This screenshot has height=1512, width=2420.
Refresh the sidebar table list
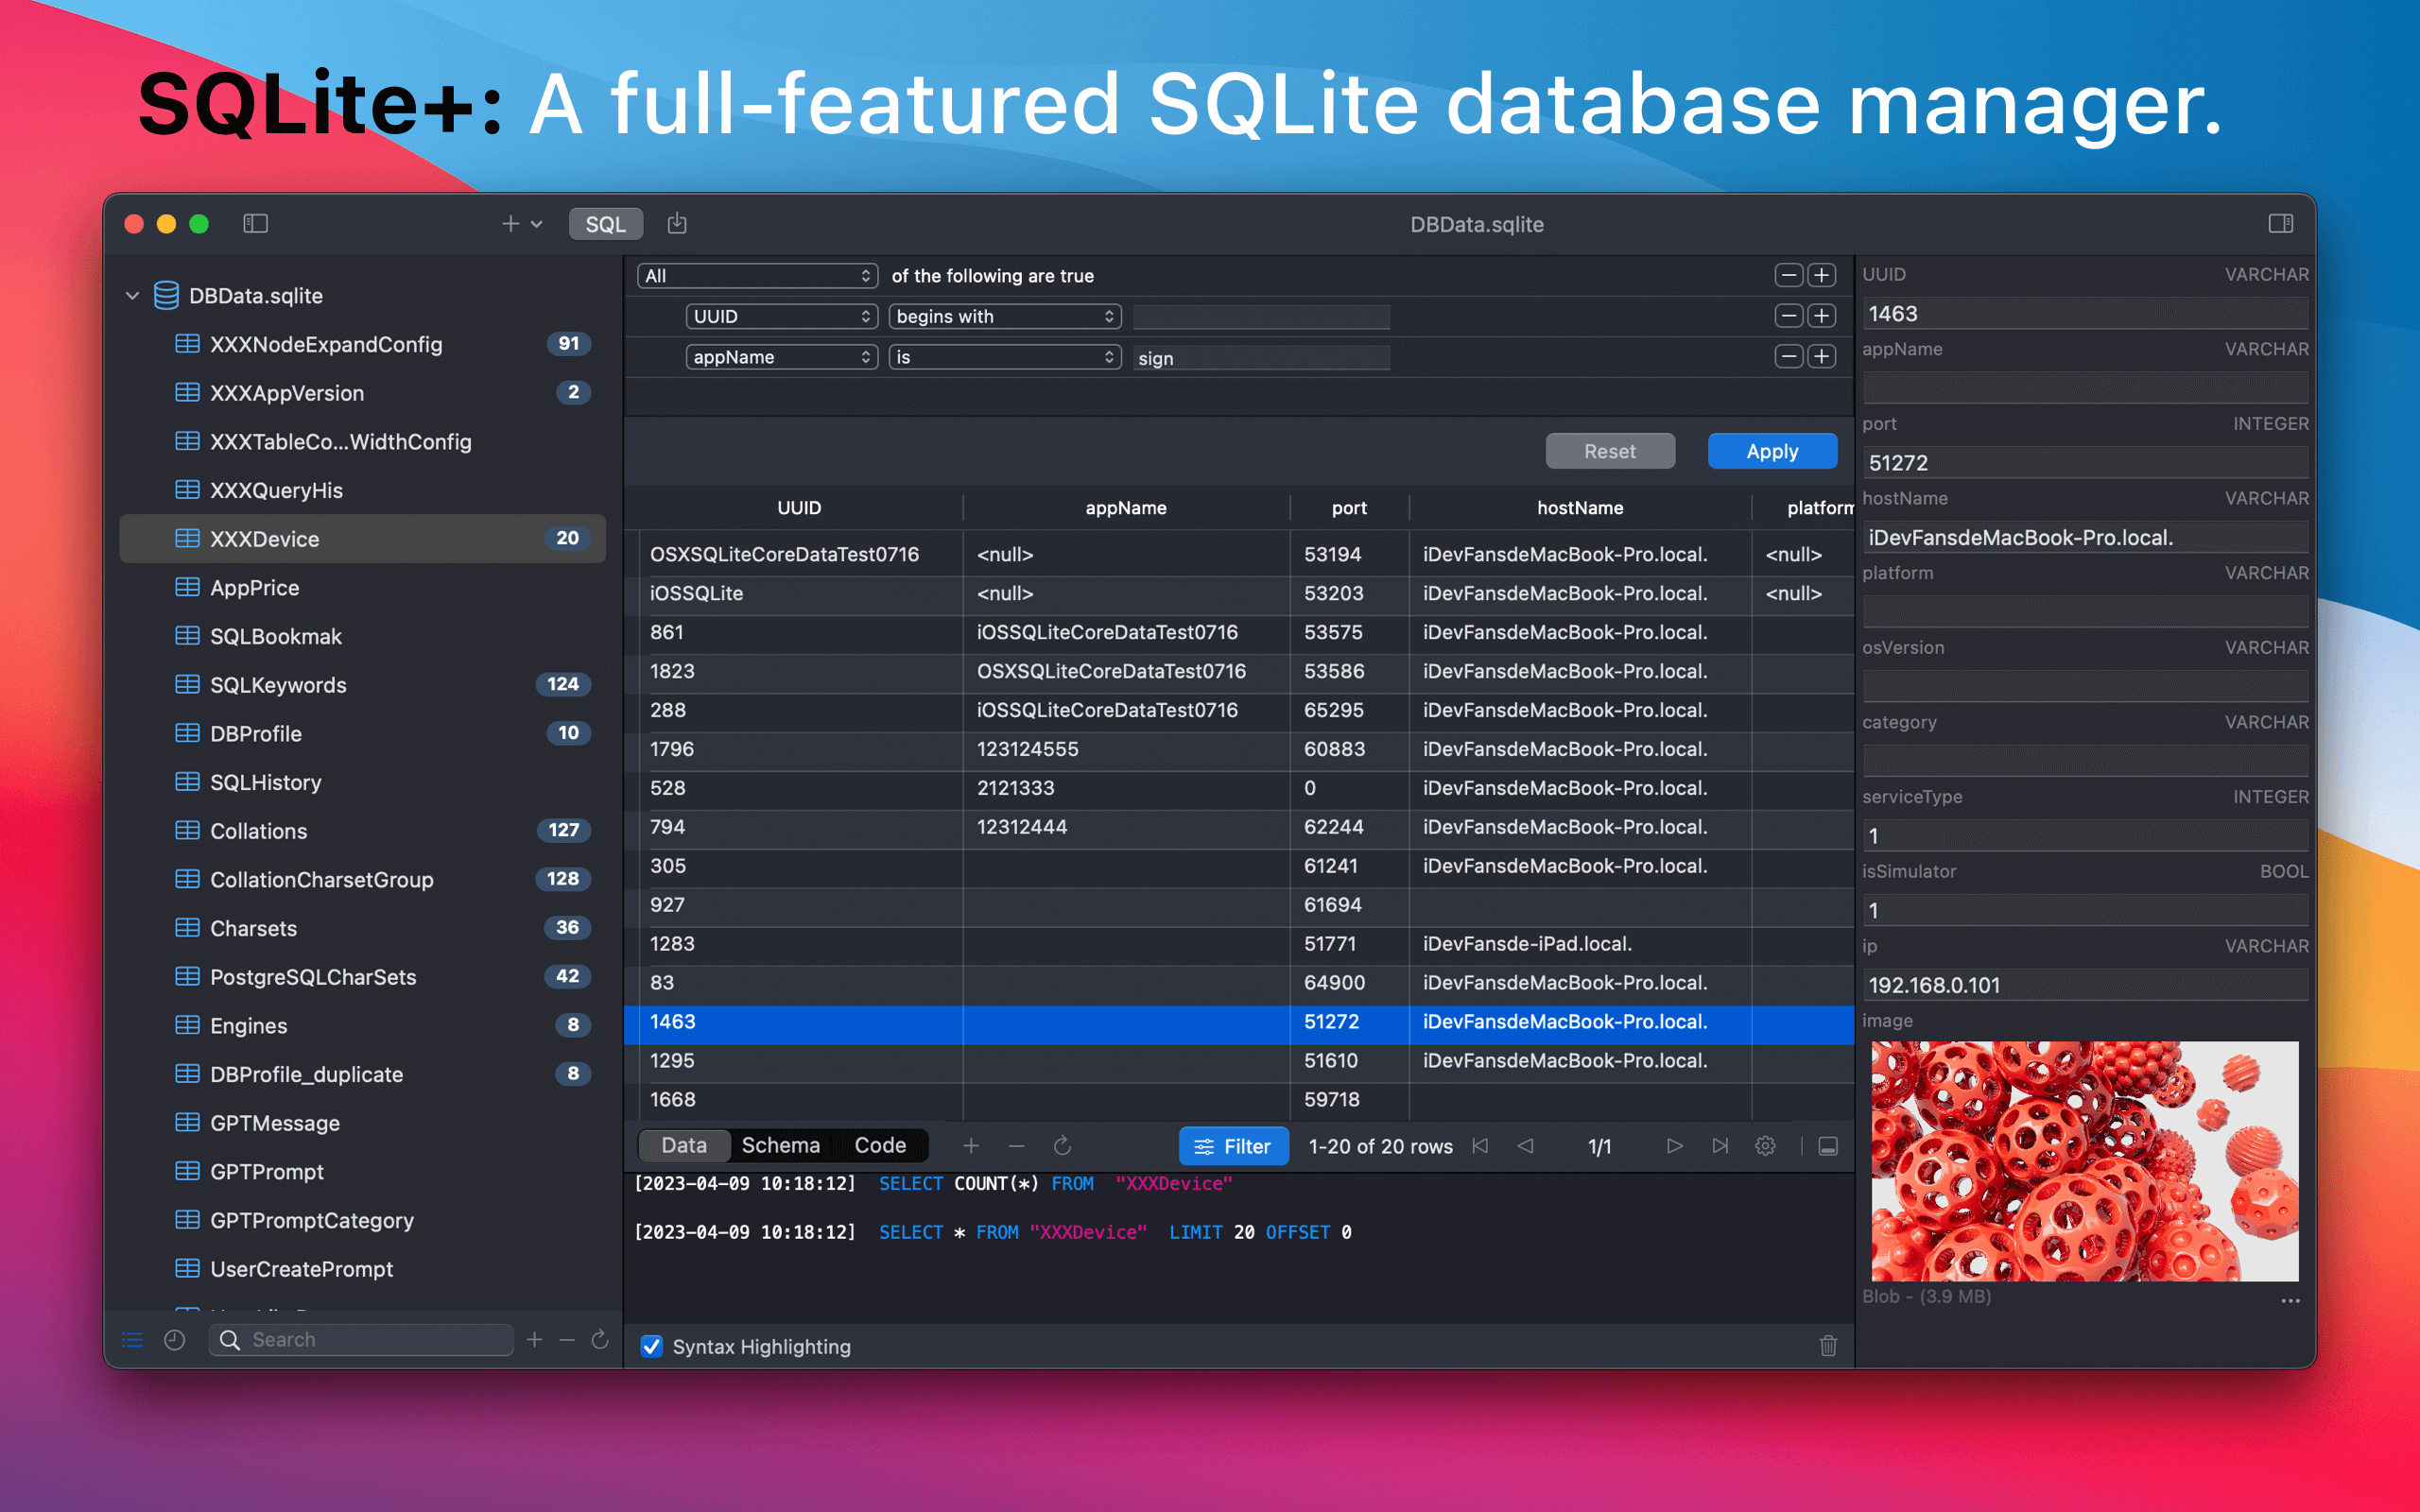(x=600, y=1340)
